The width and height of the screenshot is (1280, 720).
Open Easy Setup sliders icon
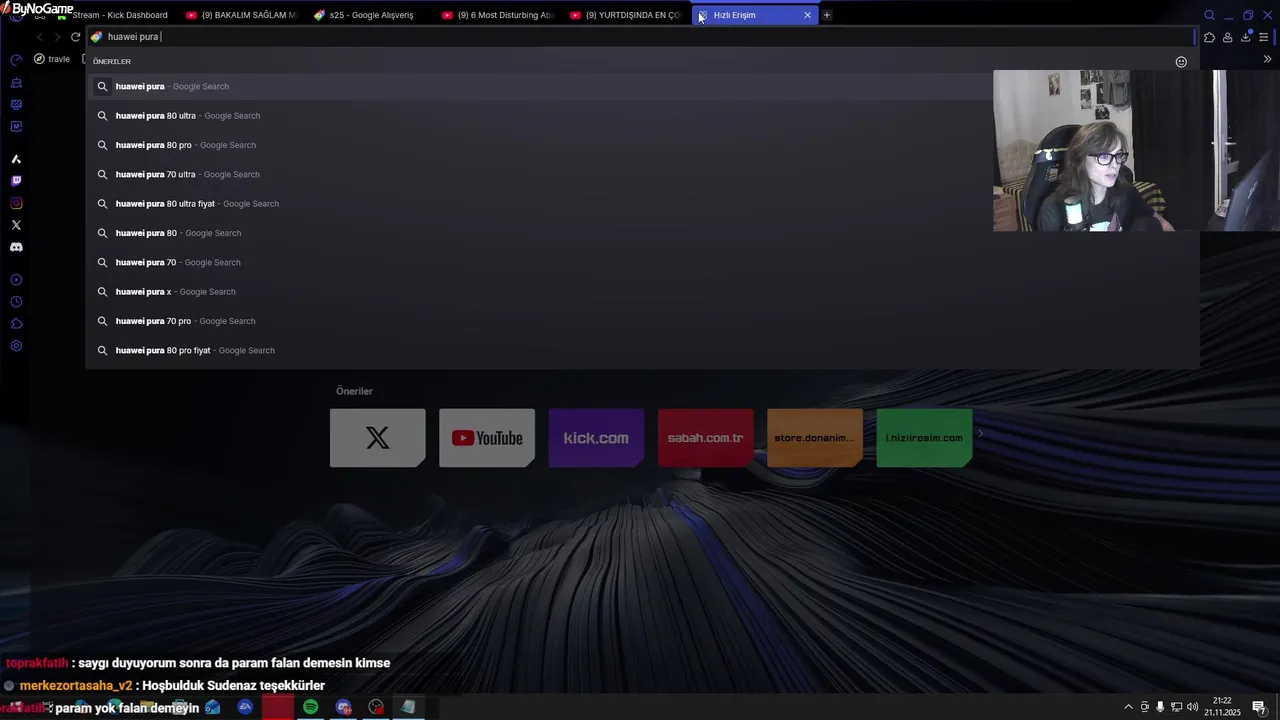click(x=1264, y=38)
